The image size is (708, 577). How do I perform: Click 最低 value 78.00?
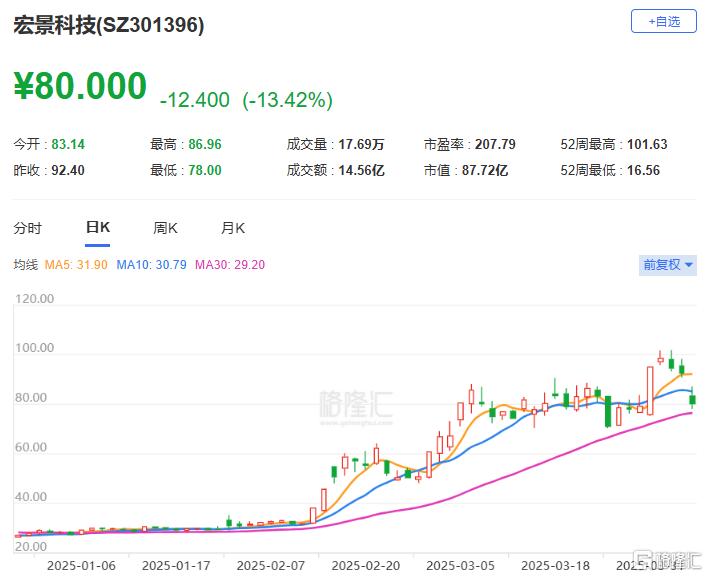tap(205, 170)
